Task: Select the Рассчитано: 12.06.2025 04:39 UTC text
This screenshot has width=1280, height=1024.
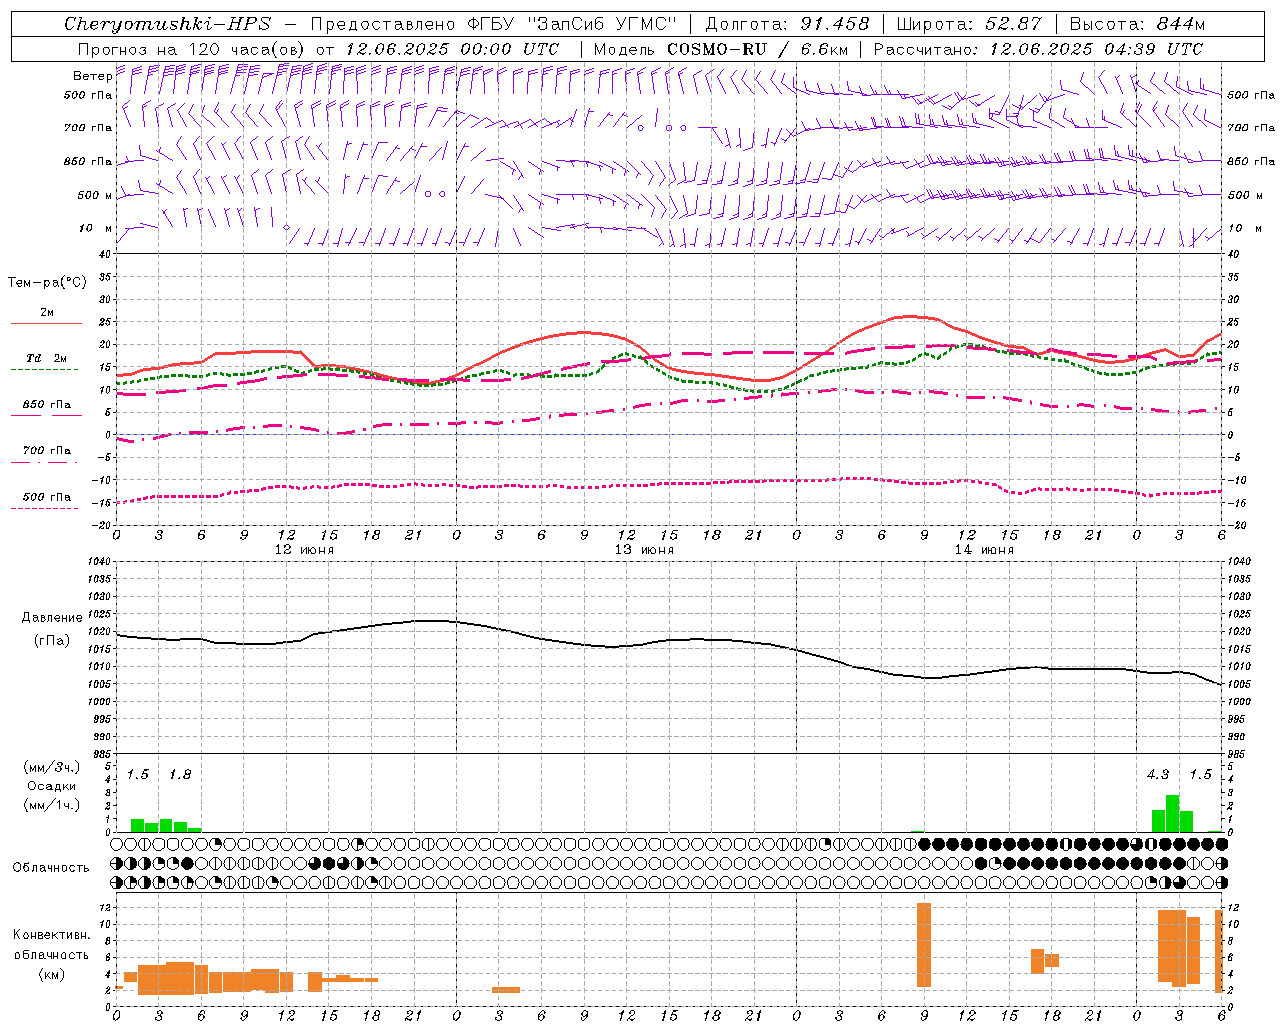Action: point(1038,49)
